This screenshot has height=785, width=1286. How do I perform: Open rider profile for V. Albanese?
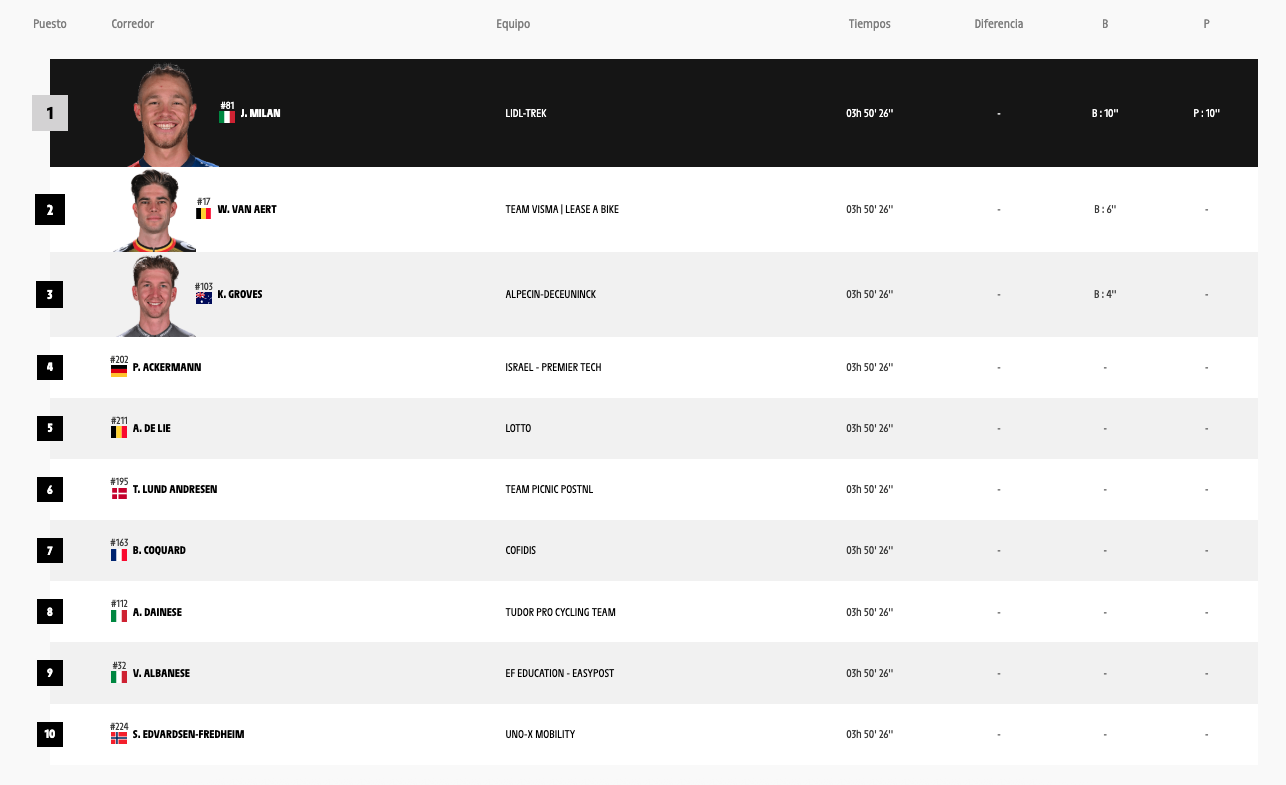coord(161,673)
